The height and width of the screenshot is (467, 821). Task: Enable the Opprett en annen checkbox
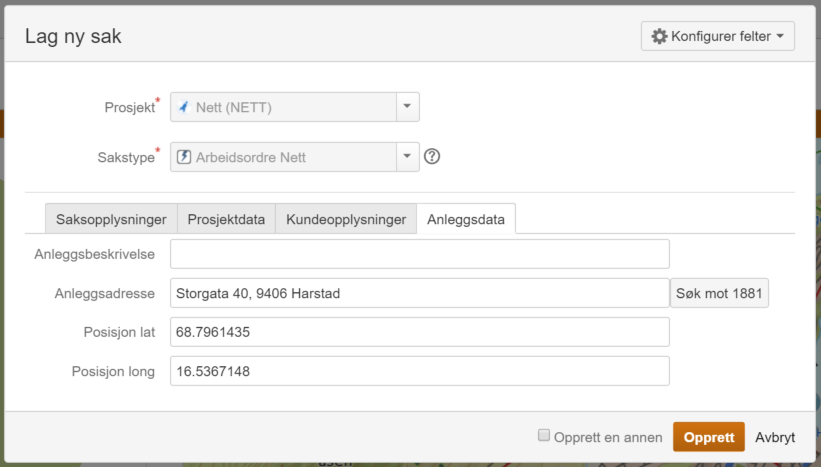pyautogui.click(x=544, y=436)
